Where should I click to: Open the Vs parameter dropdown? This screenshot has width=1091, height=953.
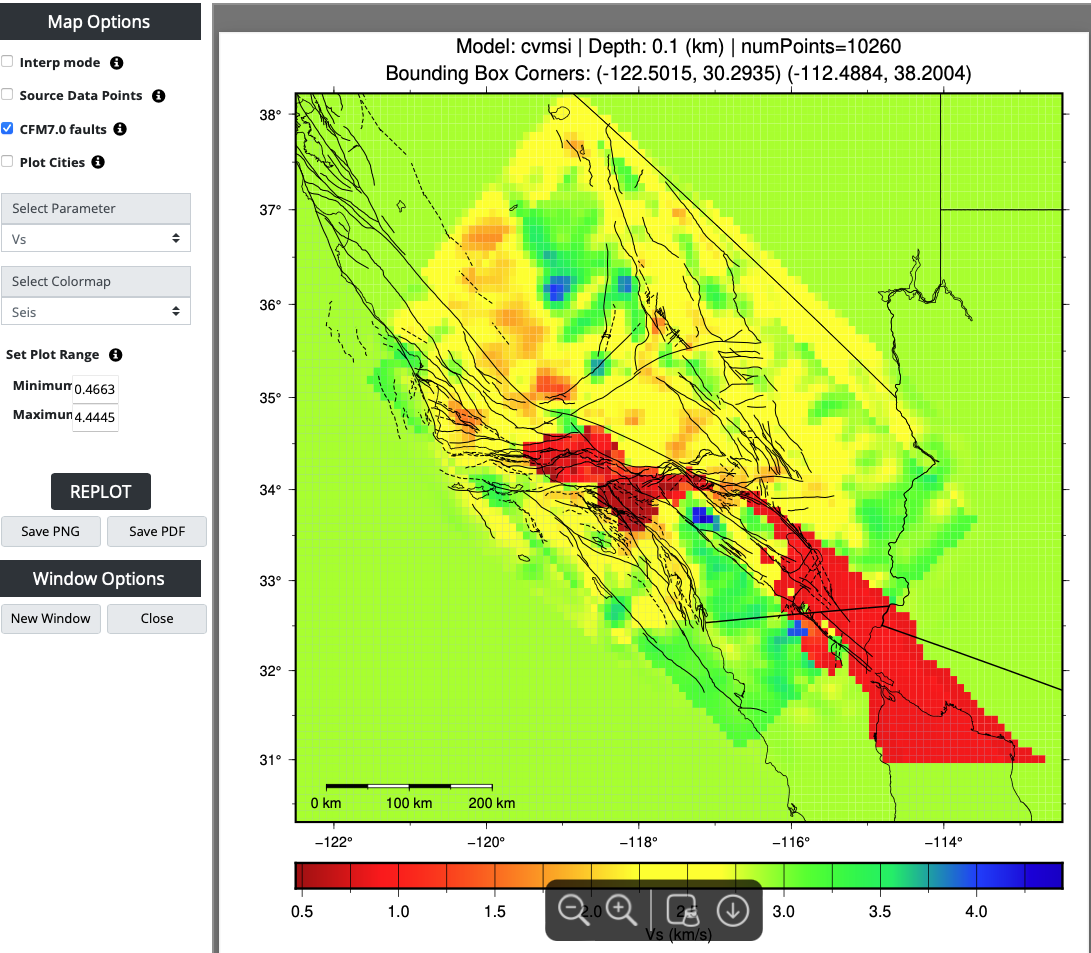pyautogui.click(x=96, y=239)
